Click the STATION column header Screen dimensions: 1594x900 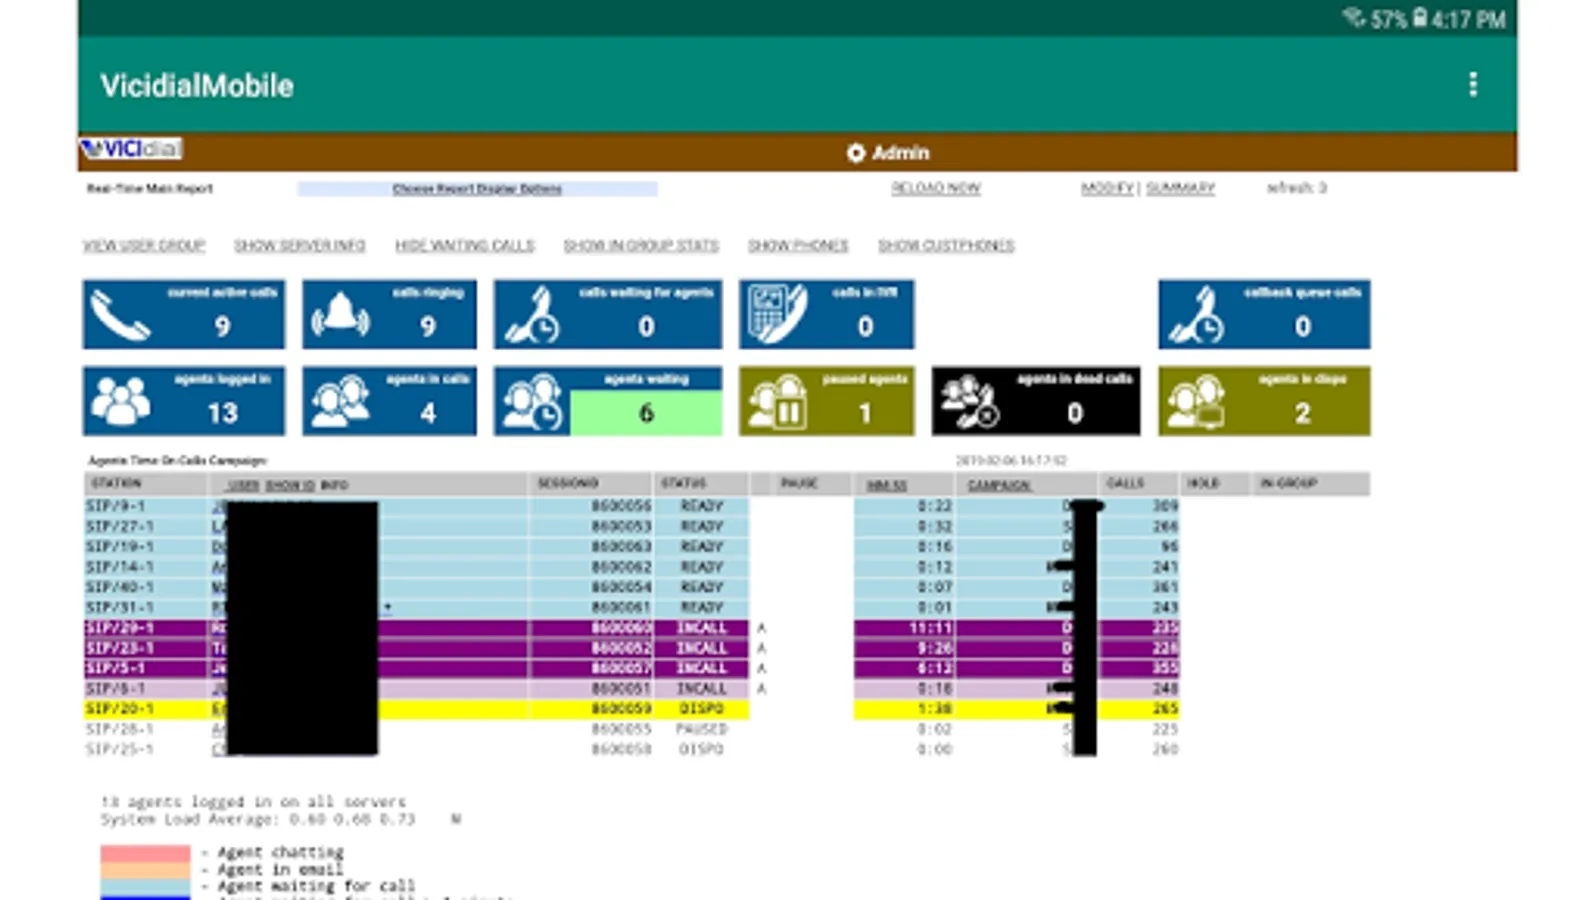click(116, 483)
